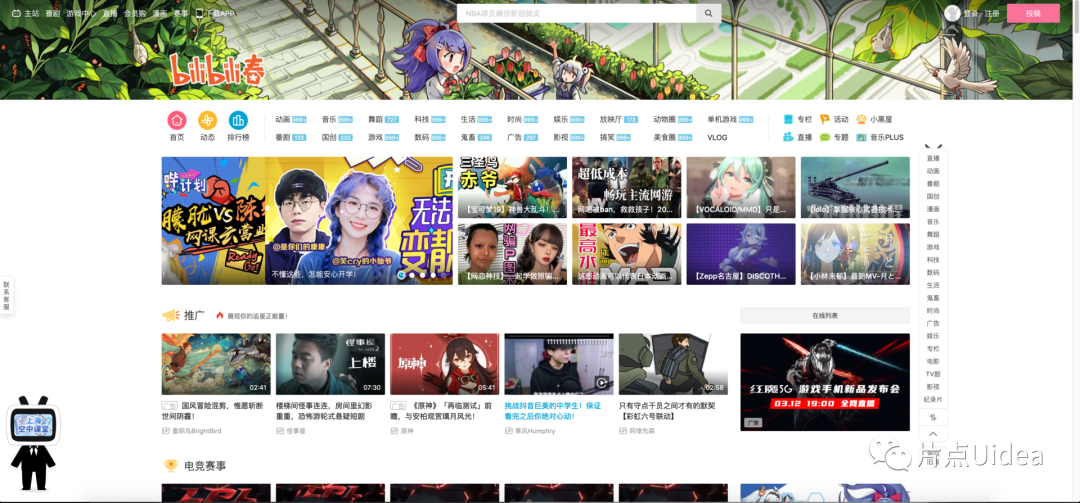The width and height of the screenshot is (1080, 503).
Task: Open video title 楼梯间怪事连连
Action: tap(325, 411)
